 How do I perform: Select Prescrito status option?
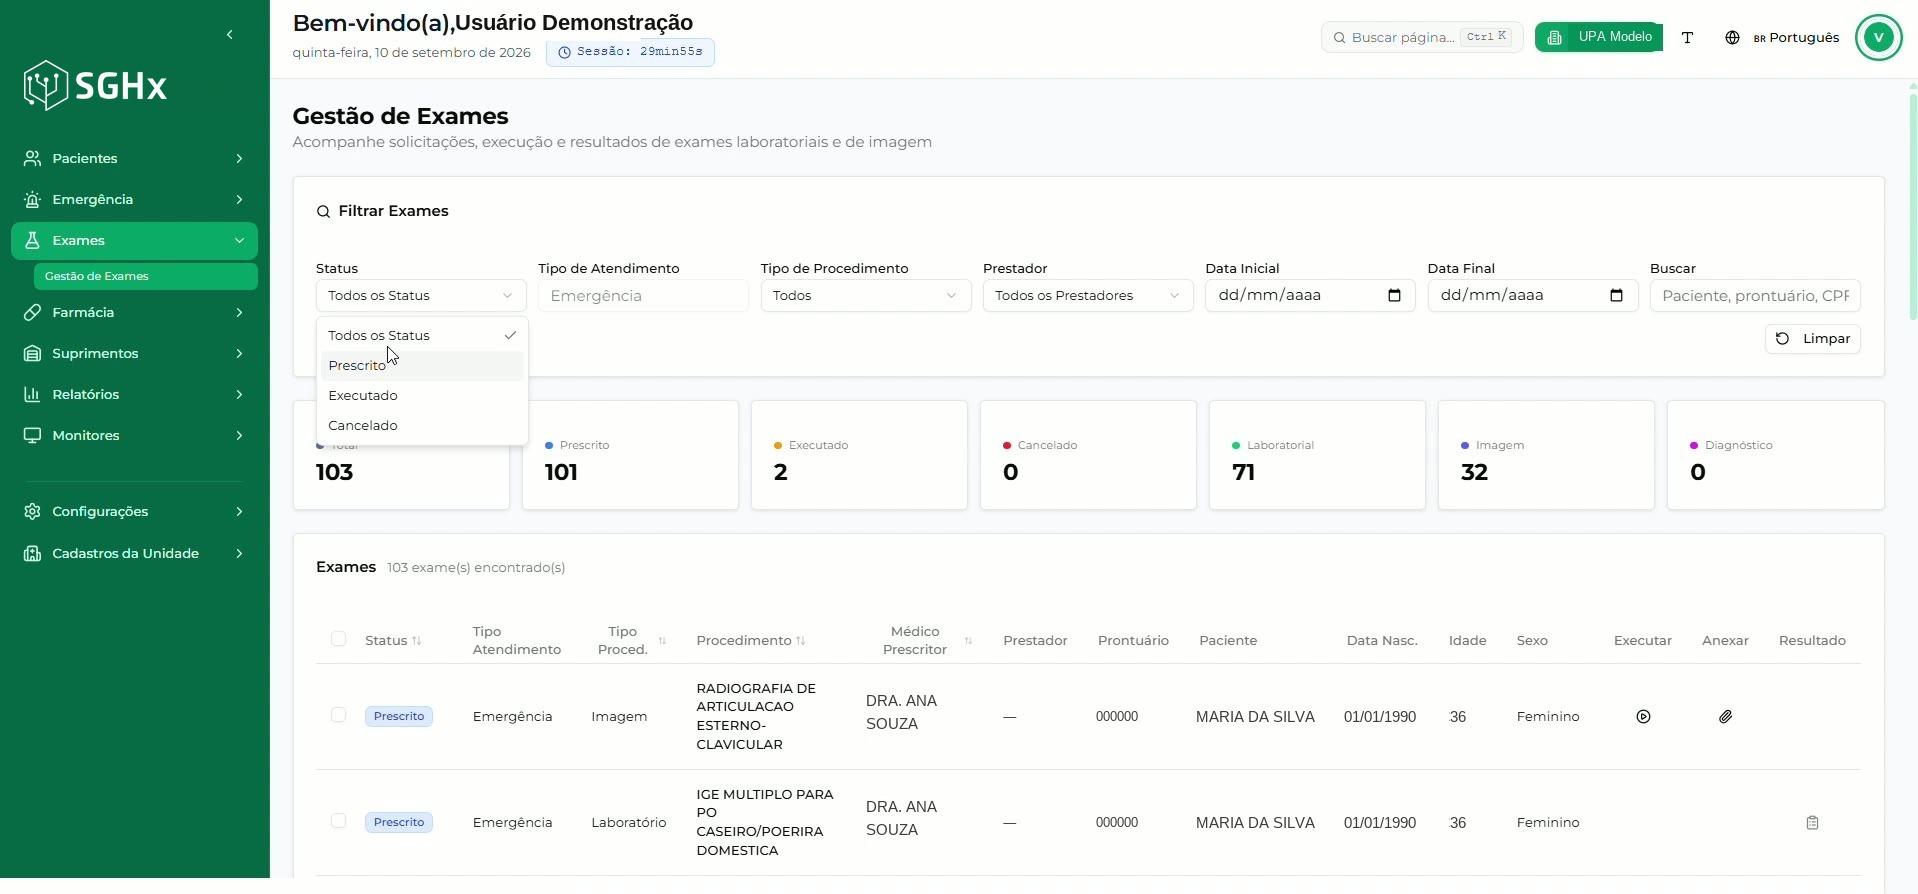coord(421,366)
